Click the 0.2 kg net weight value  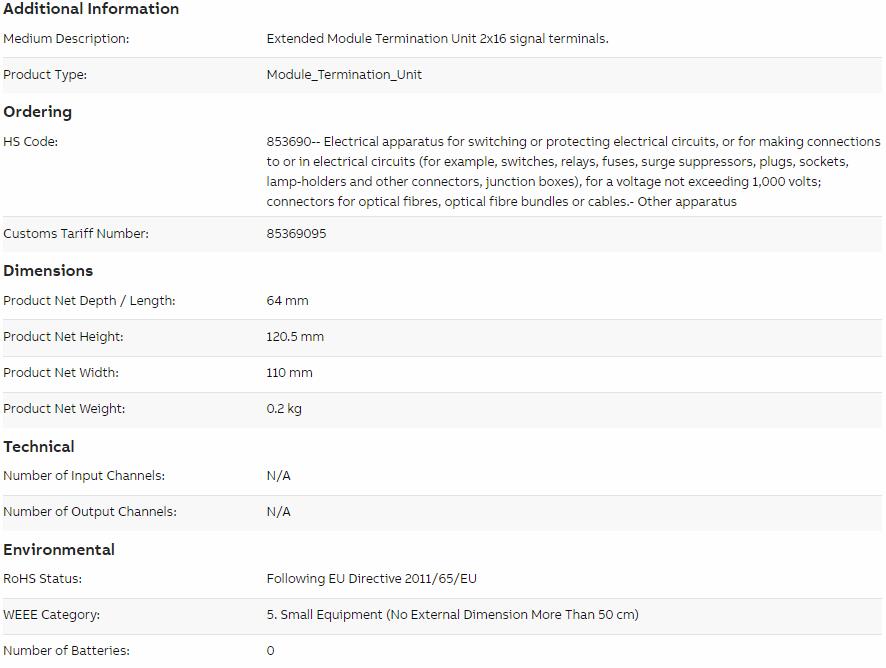[x=284, y=409]
